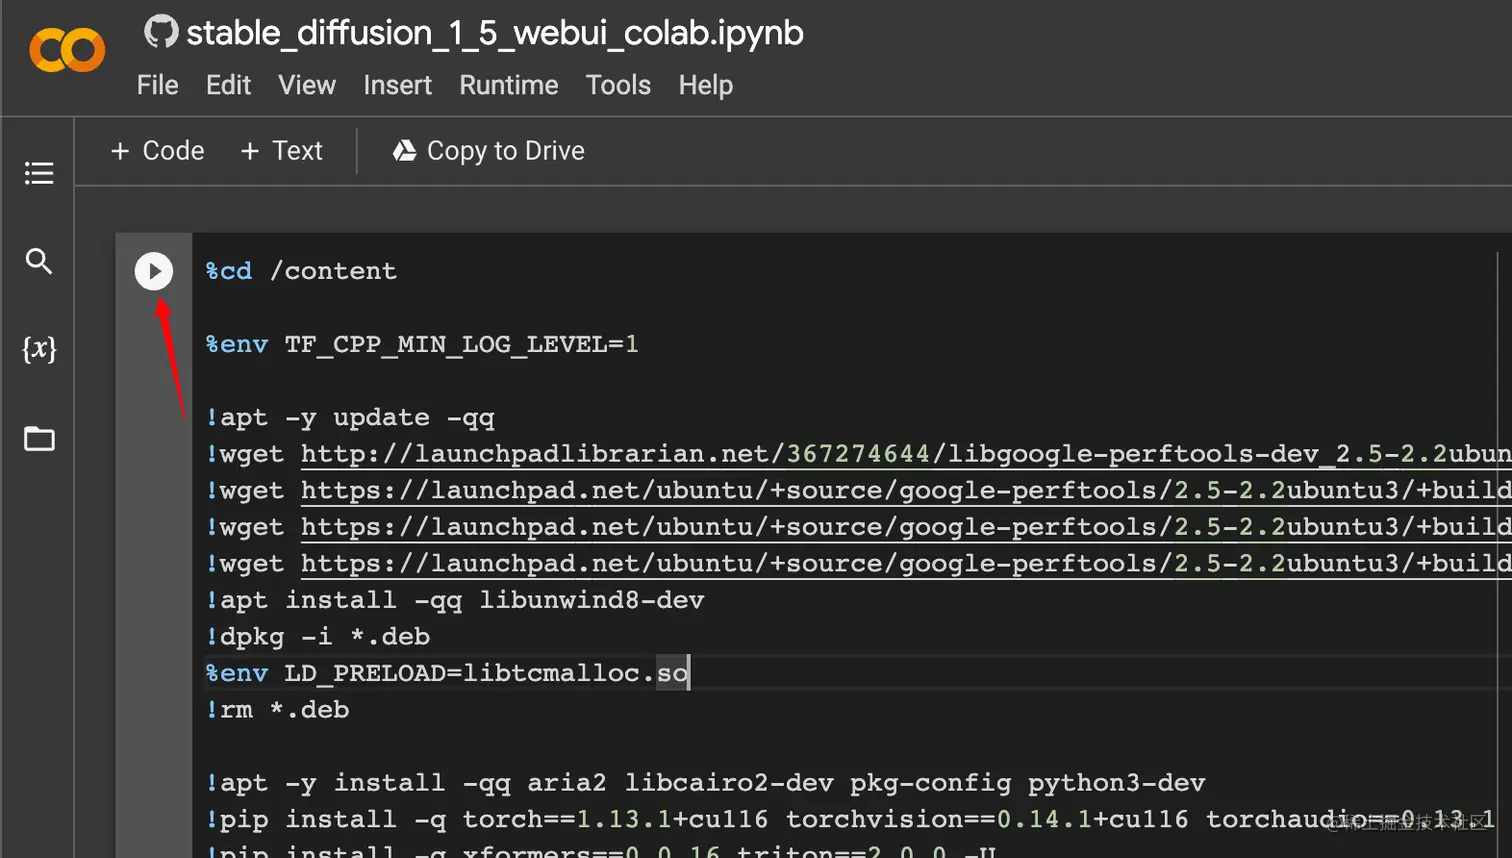The image size is (1512, 858).
Task: Click the GitHub icon beside notebook title
Action: point(161,32)
